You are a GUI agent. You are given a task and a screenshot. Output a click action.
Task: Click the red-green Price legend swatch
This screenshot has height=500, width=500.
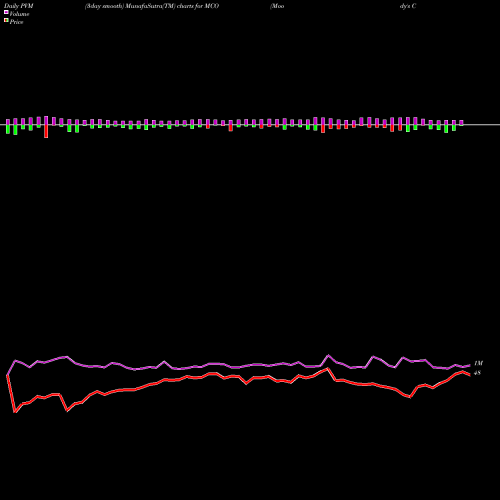6,21
